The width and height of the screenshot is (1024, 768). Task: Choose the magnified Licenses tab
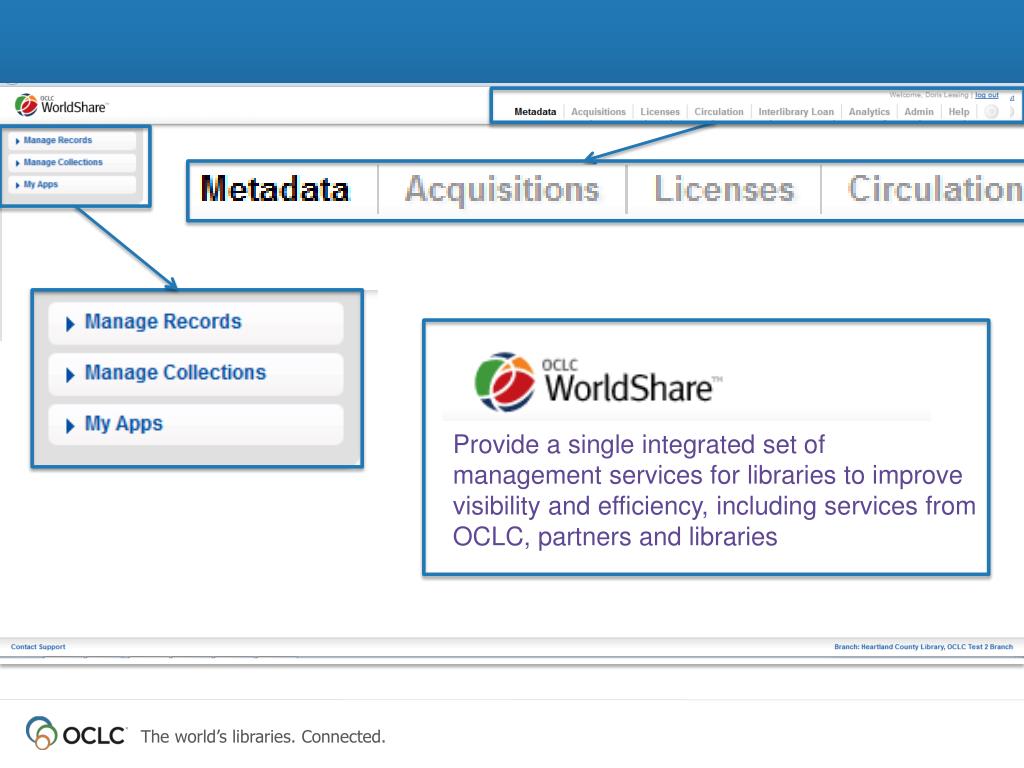click(x=724, y=189)
